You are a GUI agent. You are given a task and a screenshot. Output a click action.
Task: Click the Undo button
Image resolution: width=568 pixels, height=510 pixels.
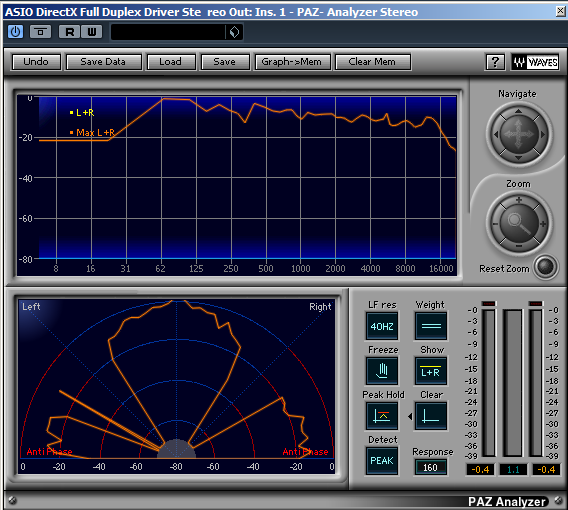36,62
